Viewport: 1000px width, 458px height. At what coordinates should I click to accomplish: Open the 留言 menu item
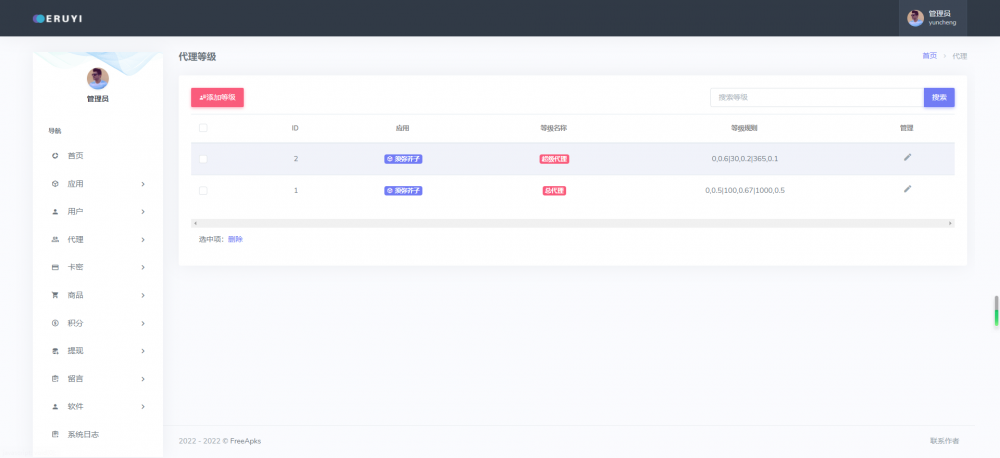pyautogui.click(x=76, y=379)
